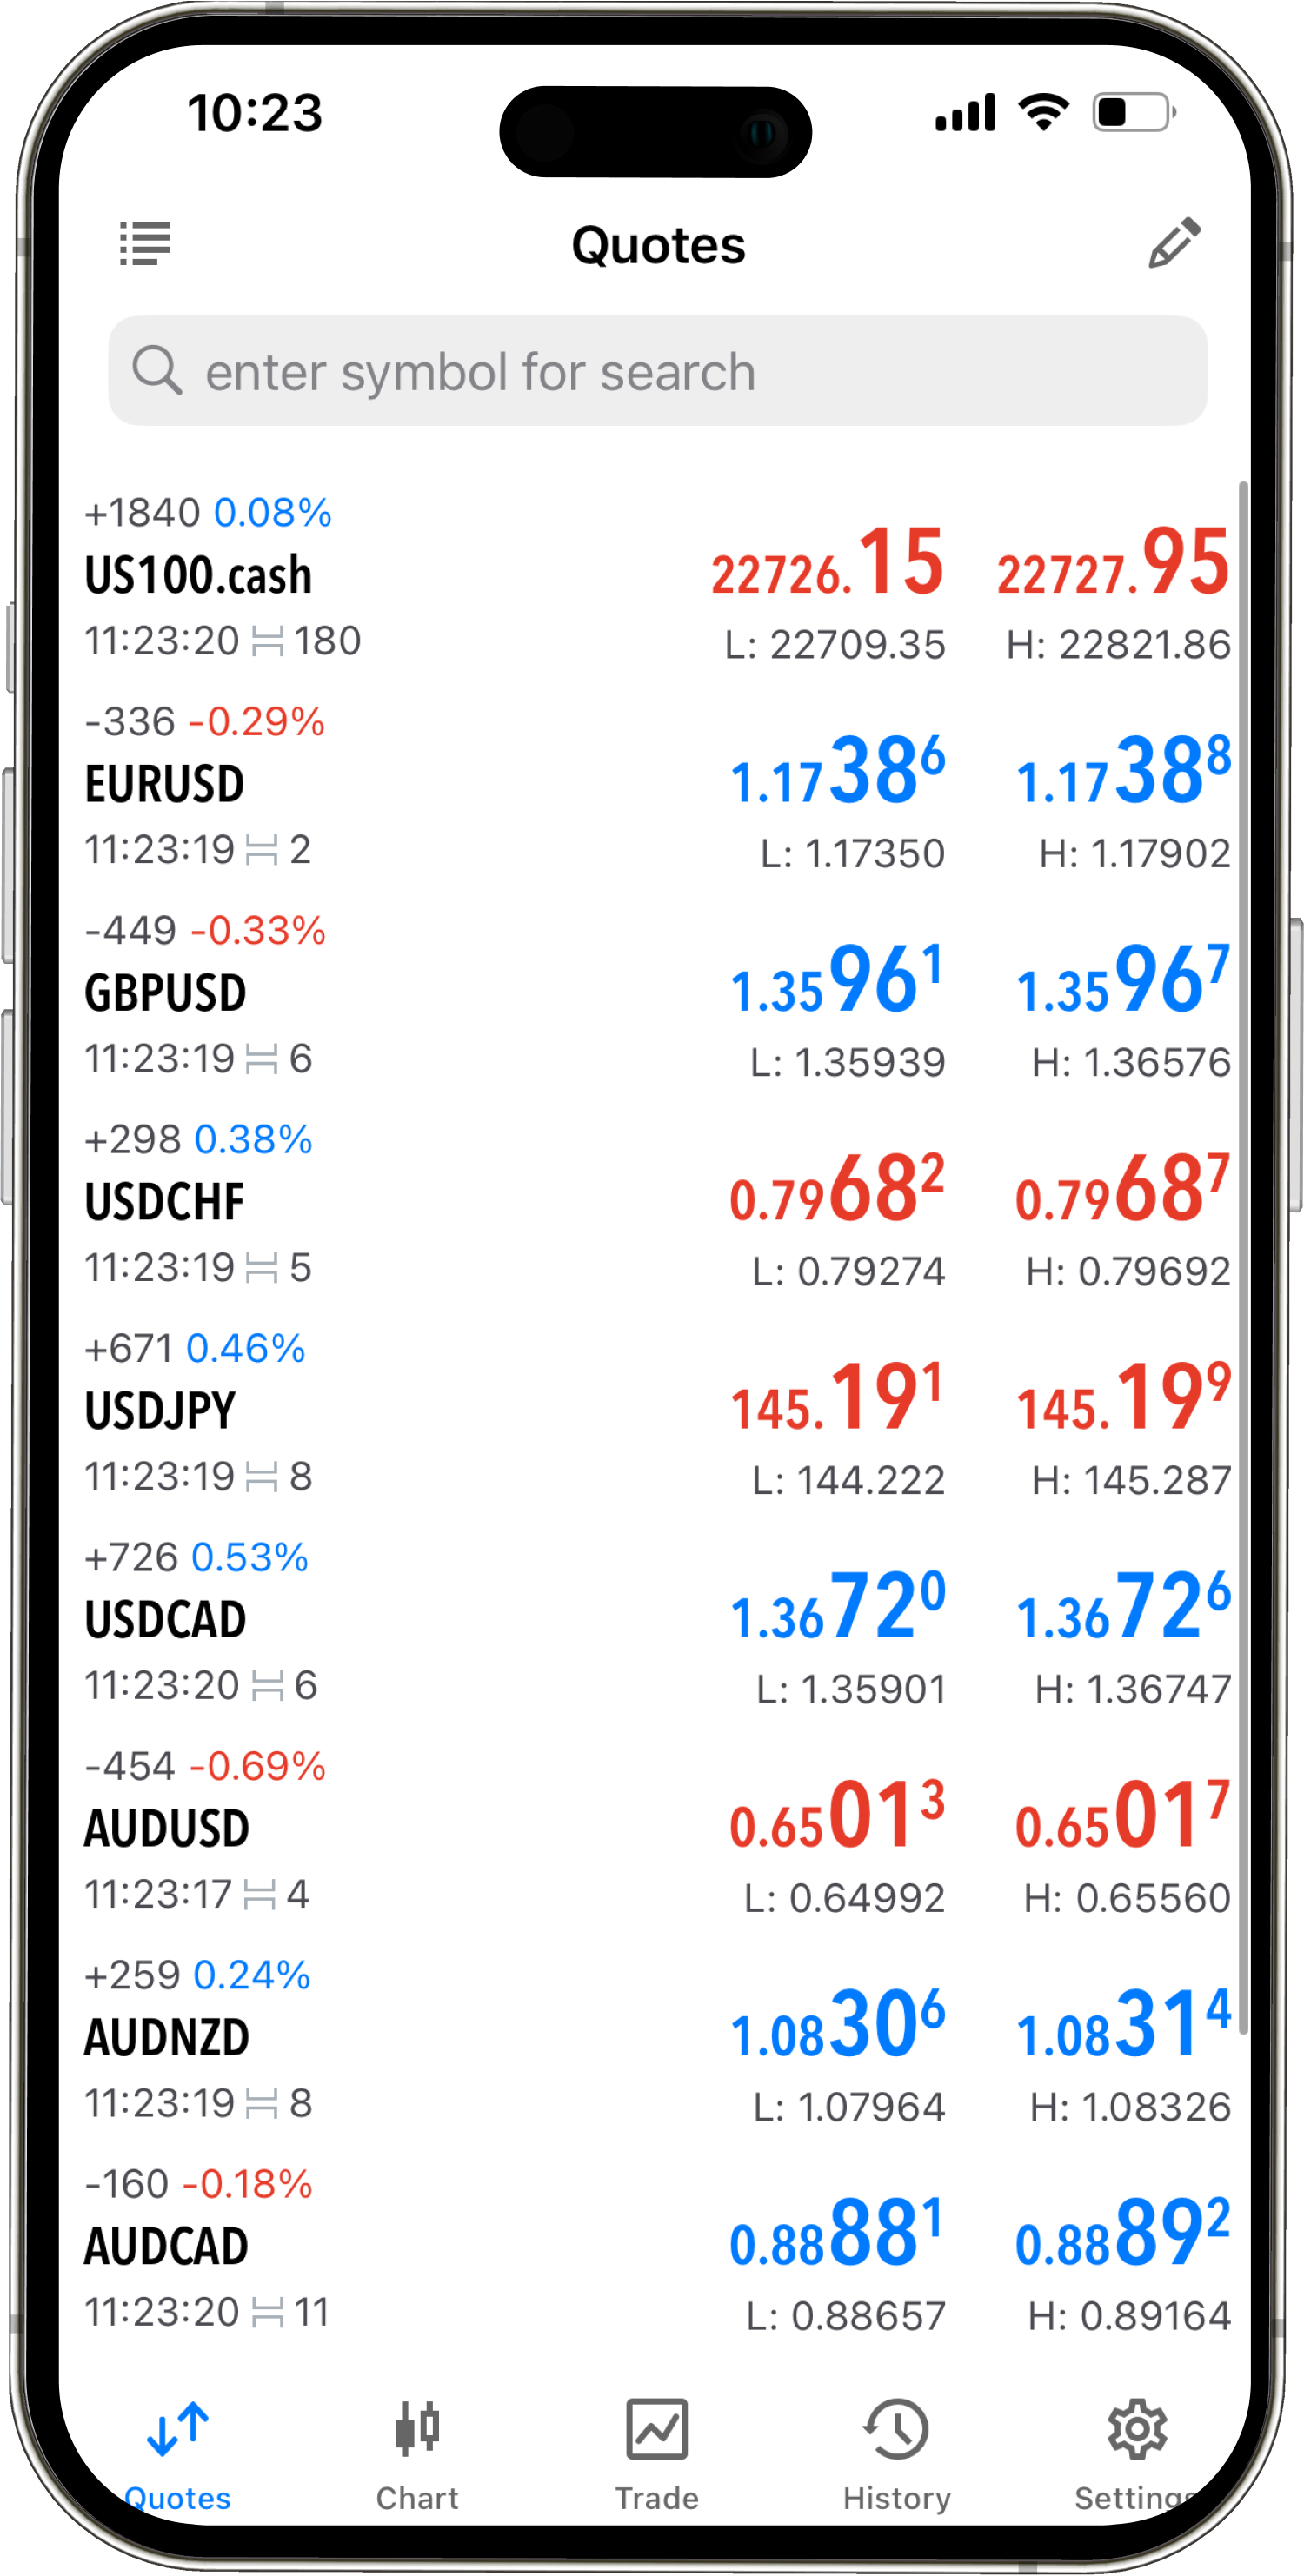Tap the magnifier search icon
This screenshot has width=1304, height=2576.
pos(157,371)
